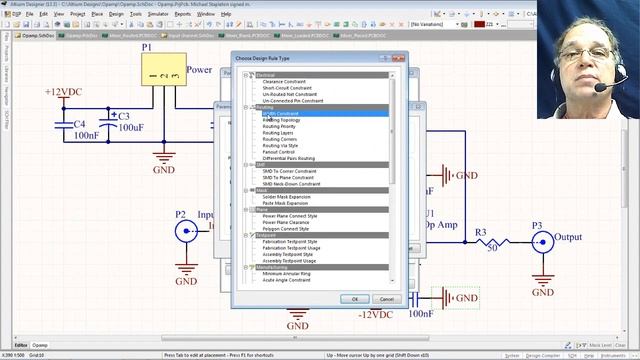The width and height of the screenshot is (640, 360).
Task: Select Fabrication Testpoint Style rule
Action: (289, 242)
